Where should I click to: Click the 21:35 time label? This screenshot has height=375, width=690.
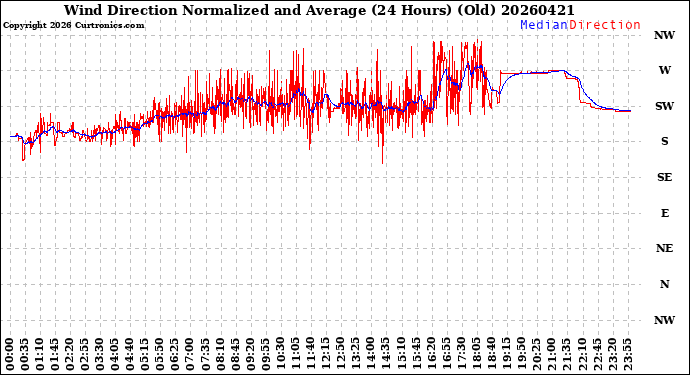tap(567, 354)
